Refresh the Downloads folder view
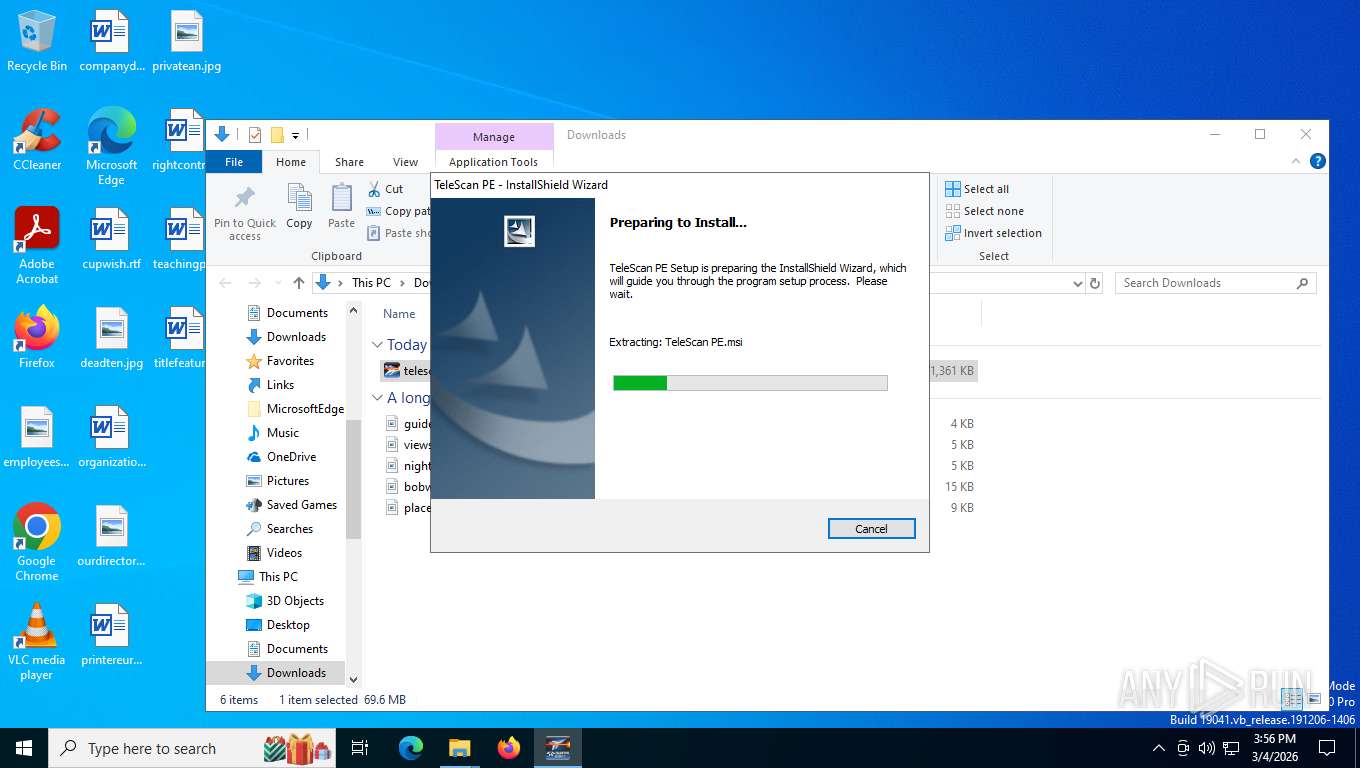This screenshot has height=768, width=1360. 1095,283
